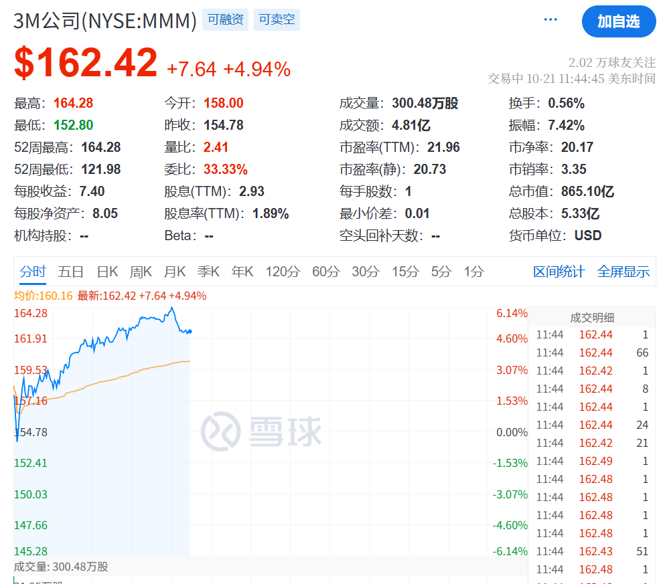Switch to the 5分 interval
The width and height of the screenshot is (667, 584).
[441, 271]
